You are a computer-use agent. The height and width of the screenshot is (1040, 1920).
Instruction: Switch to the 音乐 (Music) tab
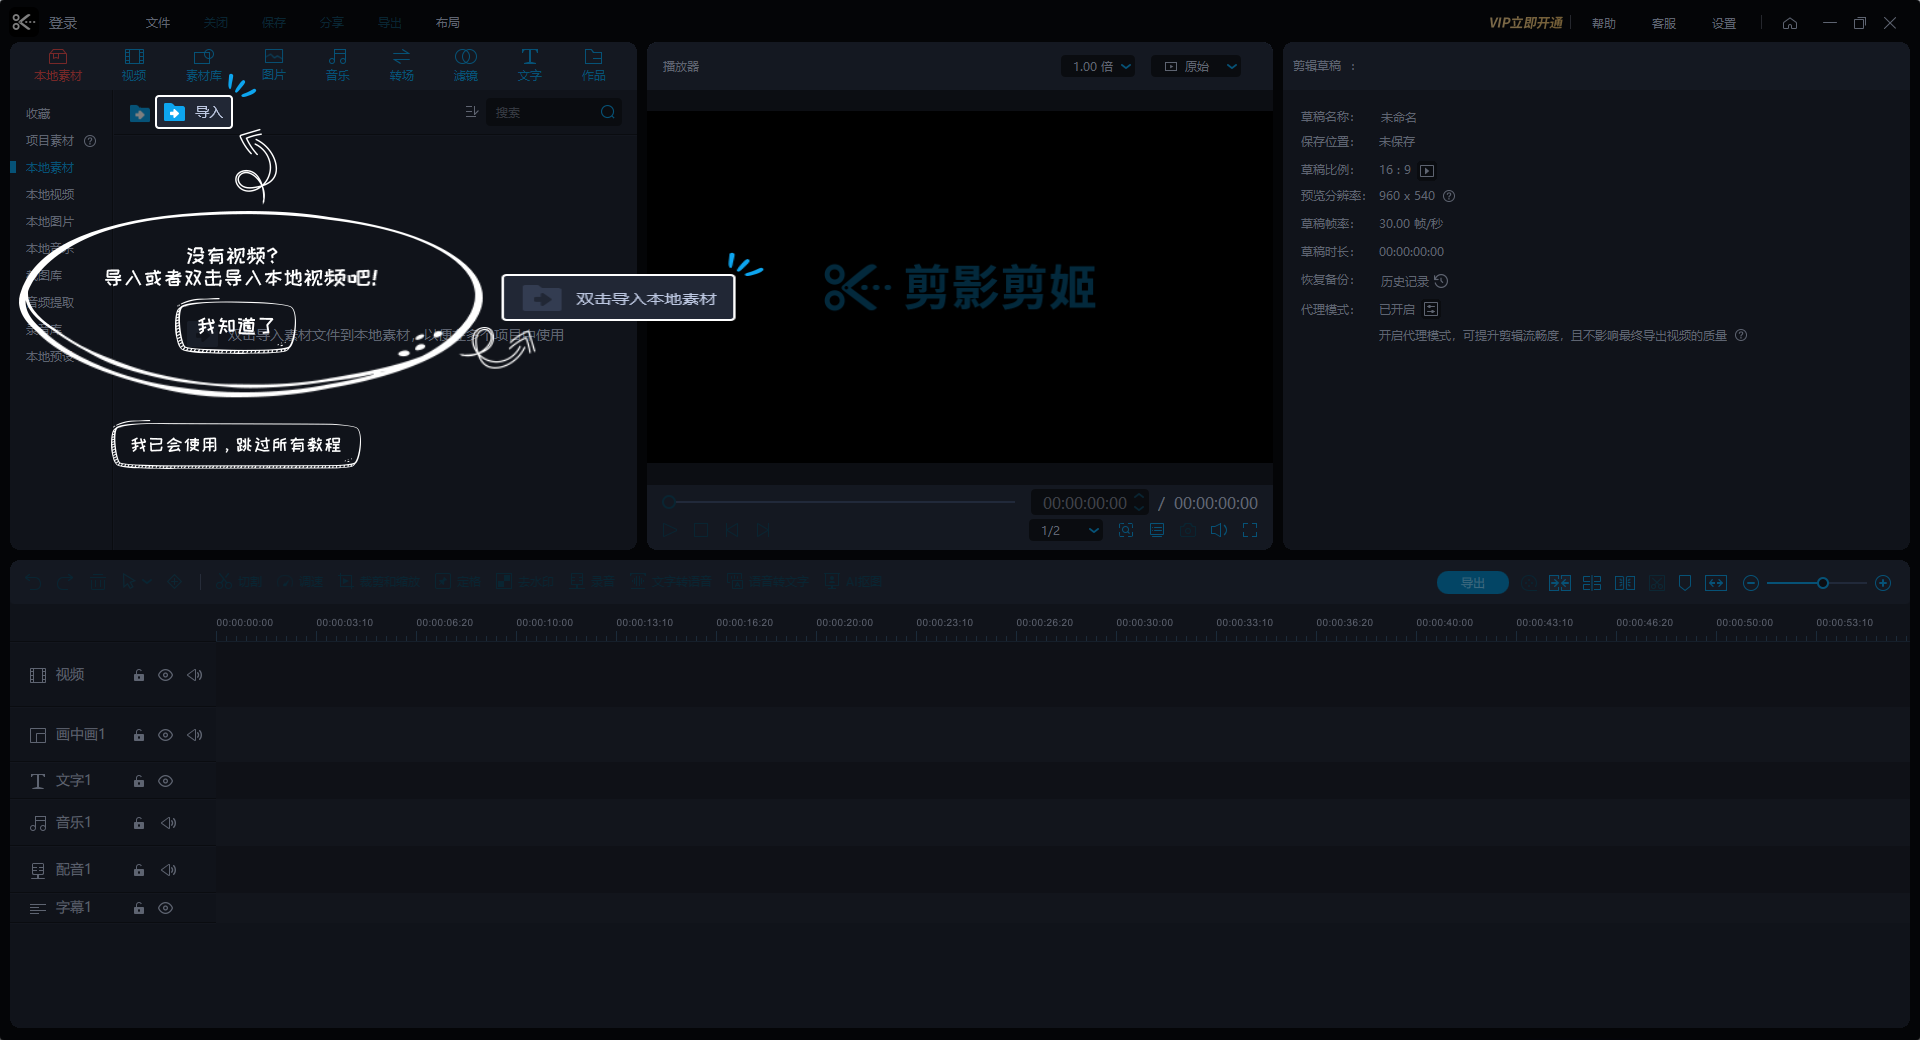pyautogui.click(x=338, y=65)
